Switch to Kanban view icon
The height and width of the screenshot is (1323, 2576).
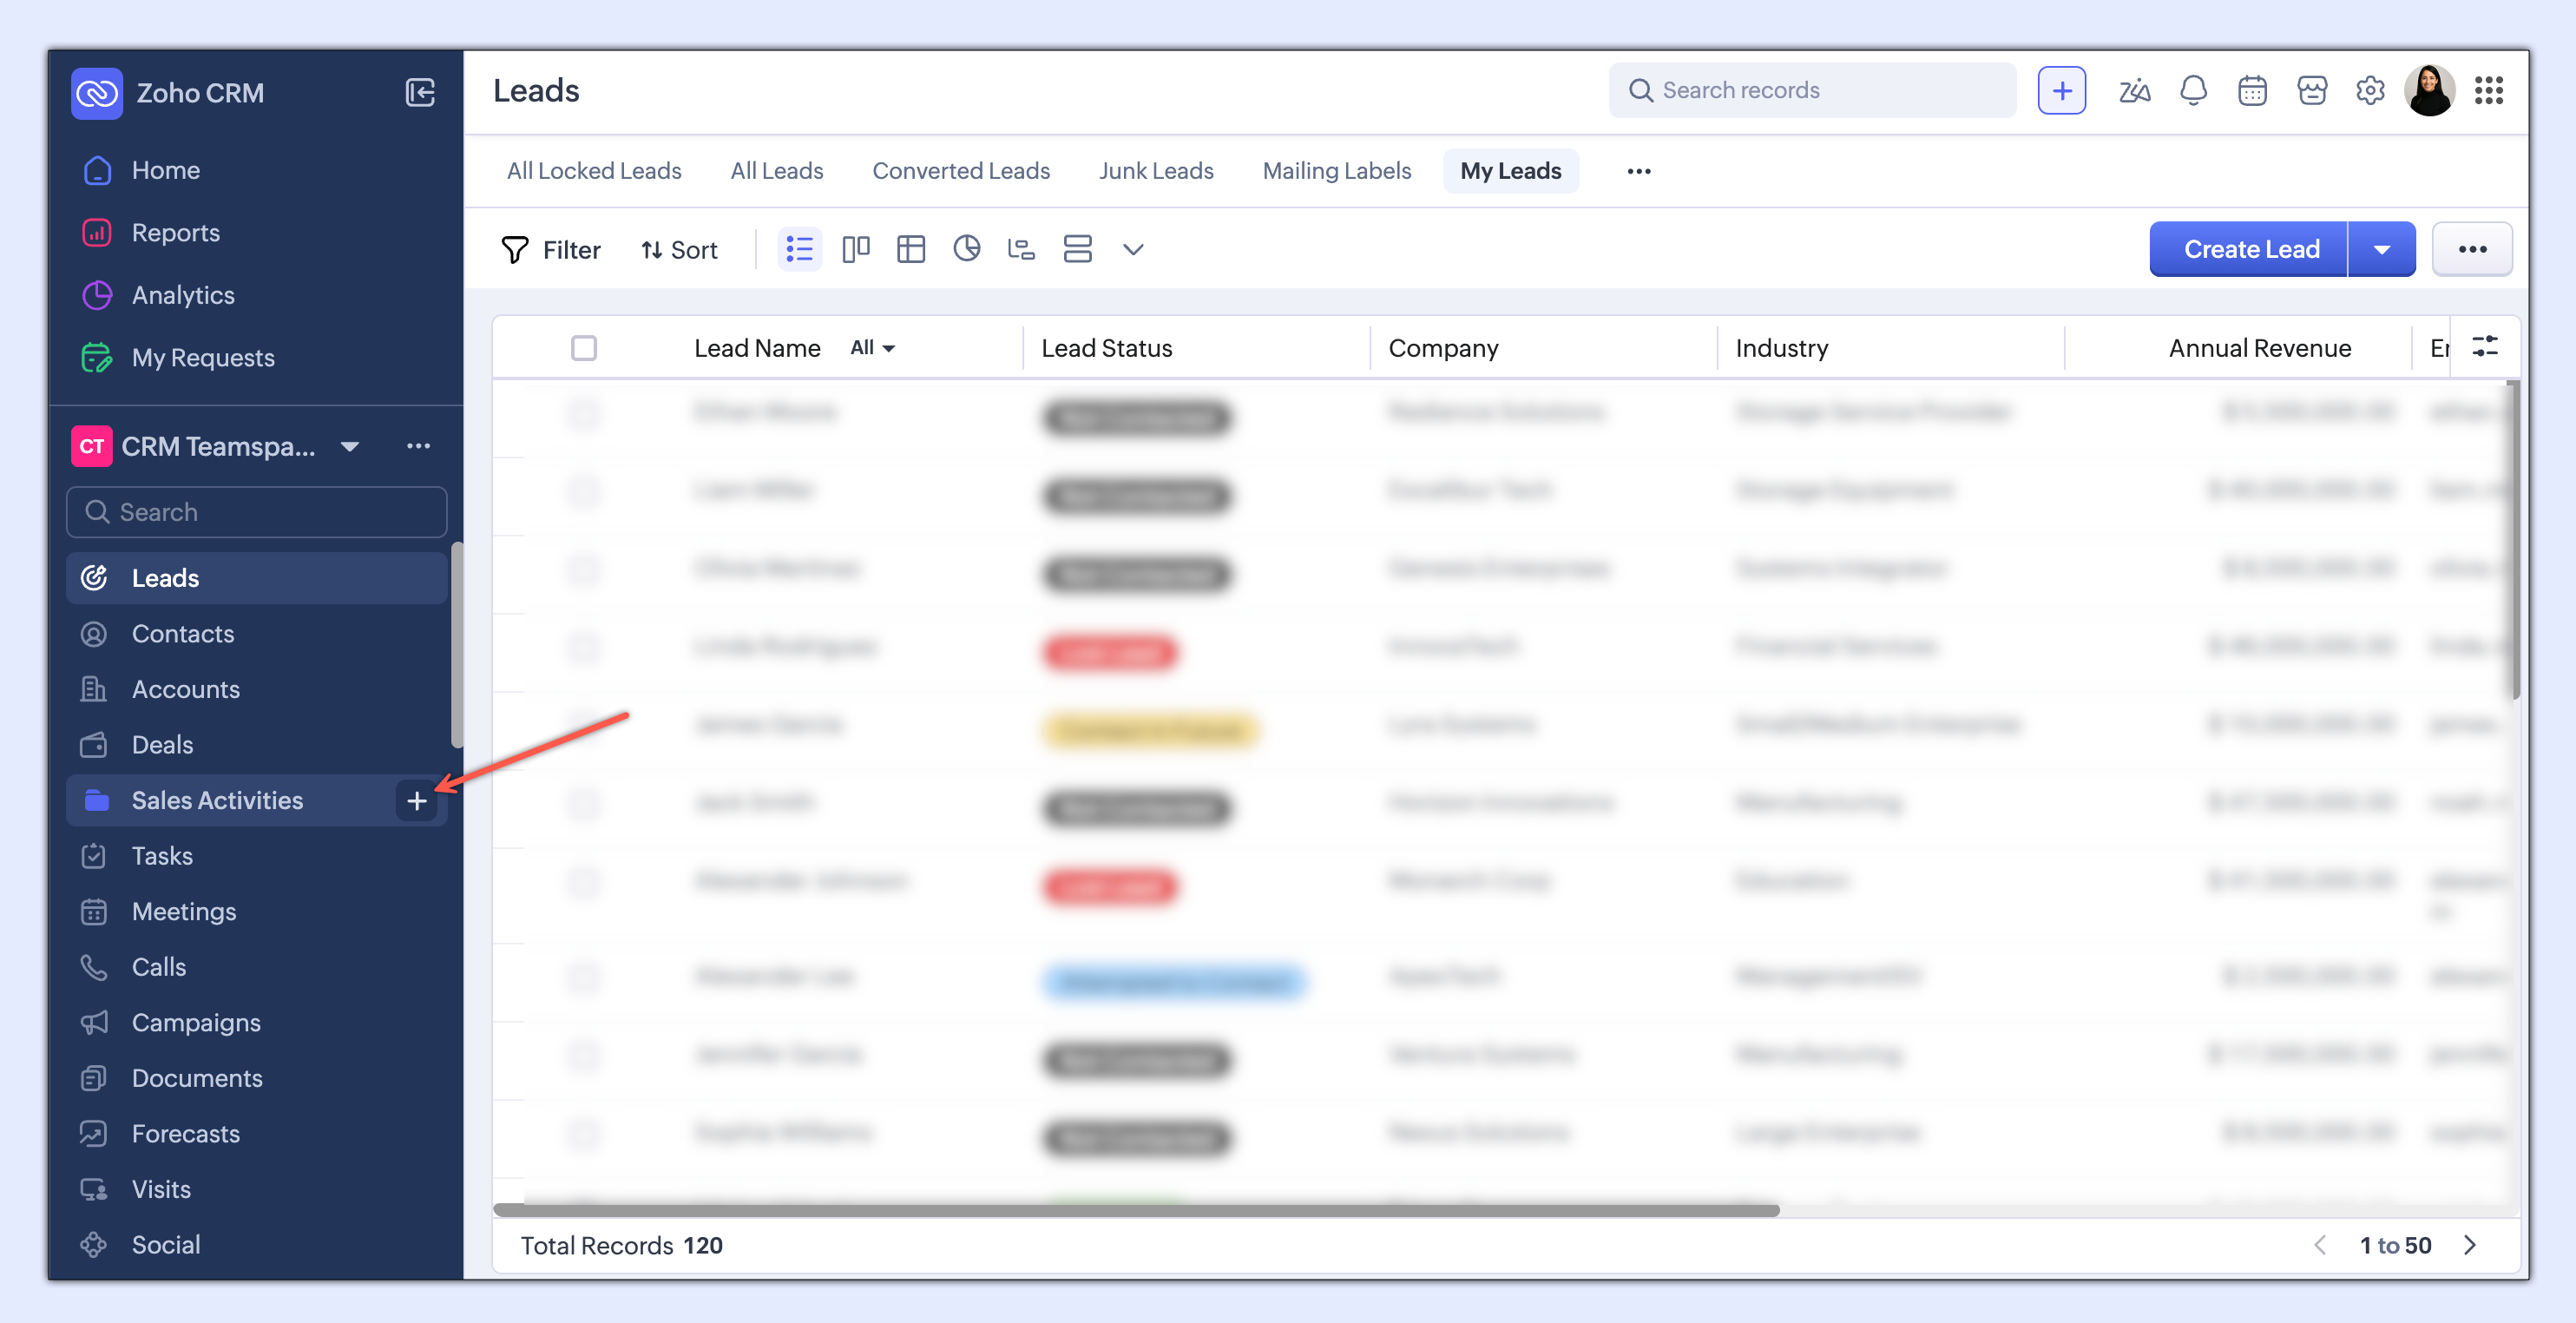(855, 249)
